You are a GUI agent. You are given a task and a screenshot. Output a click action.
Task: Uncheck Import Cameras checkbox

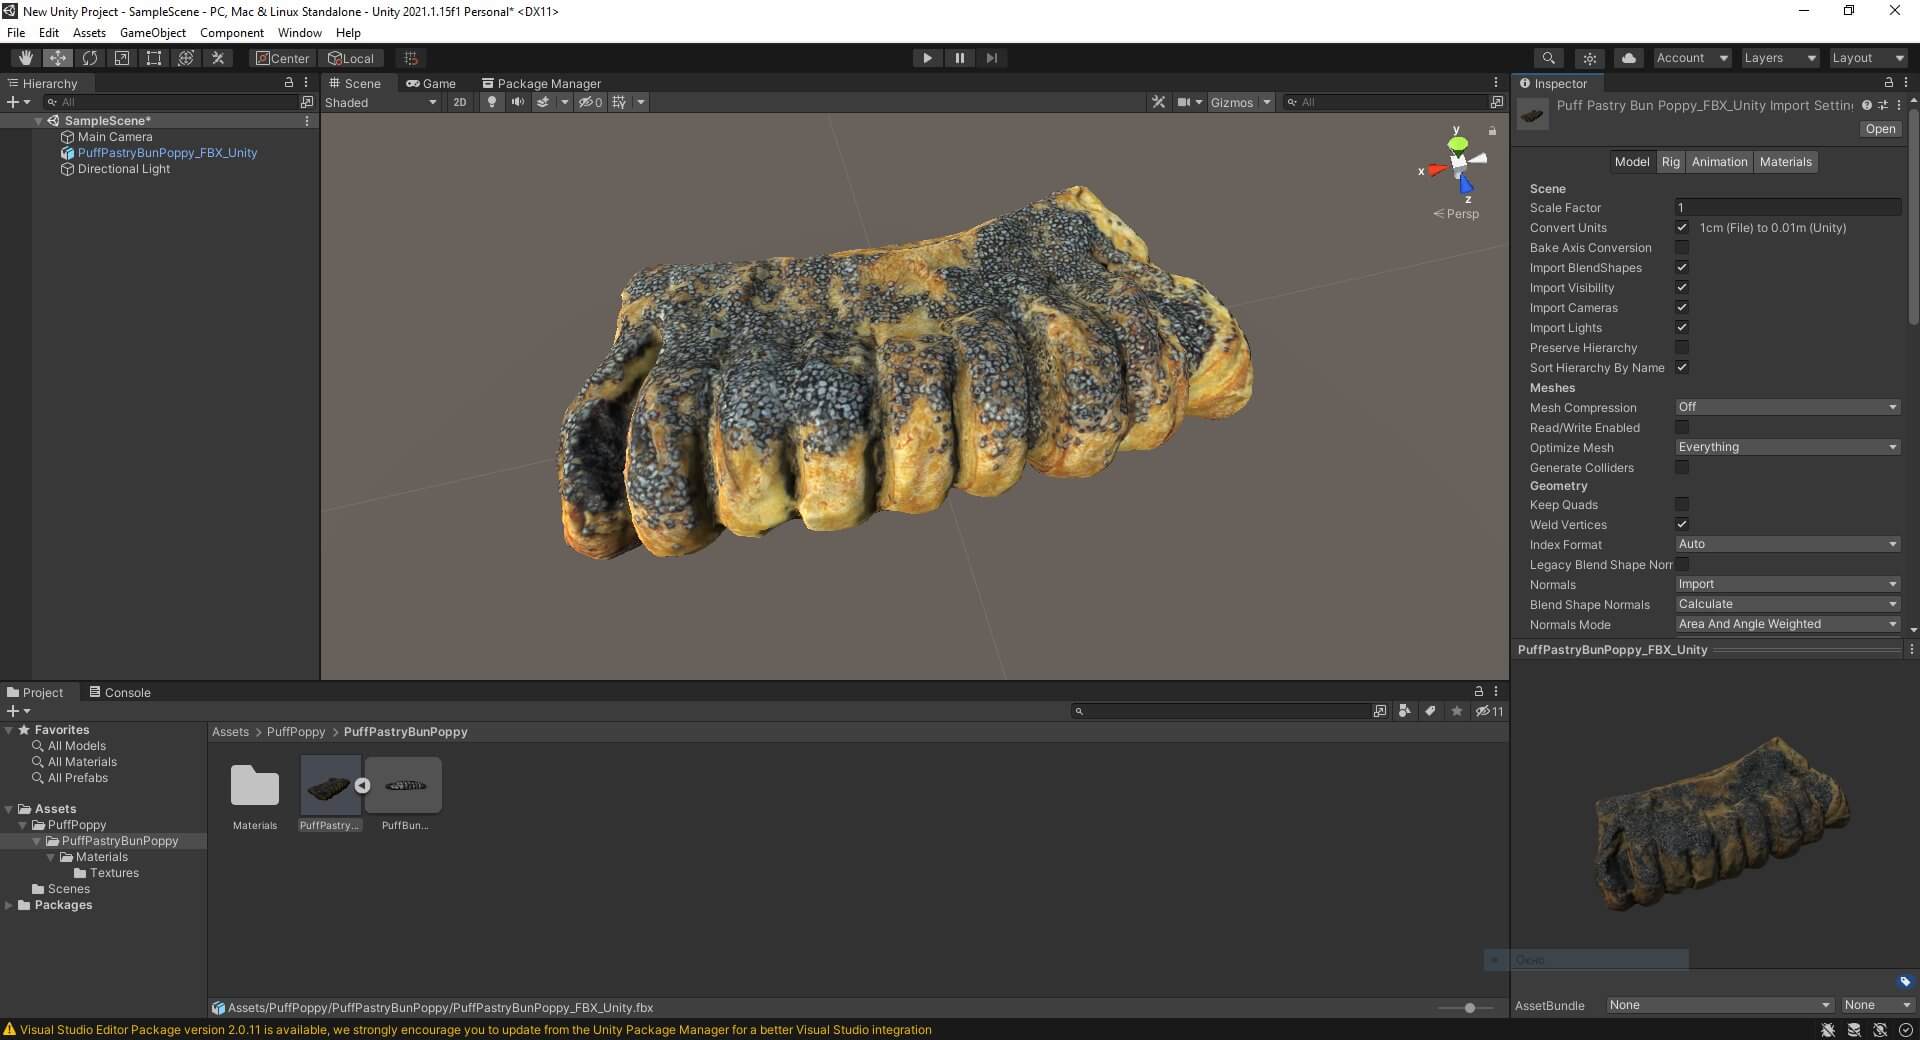(x=1682, y=308)
